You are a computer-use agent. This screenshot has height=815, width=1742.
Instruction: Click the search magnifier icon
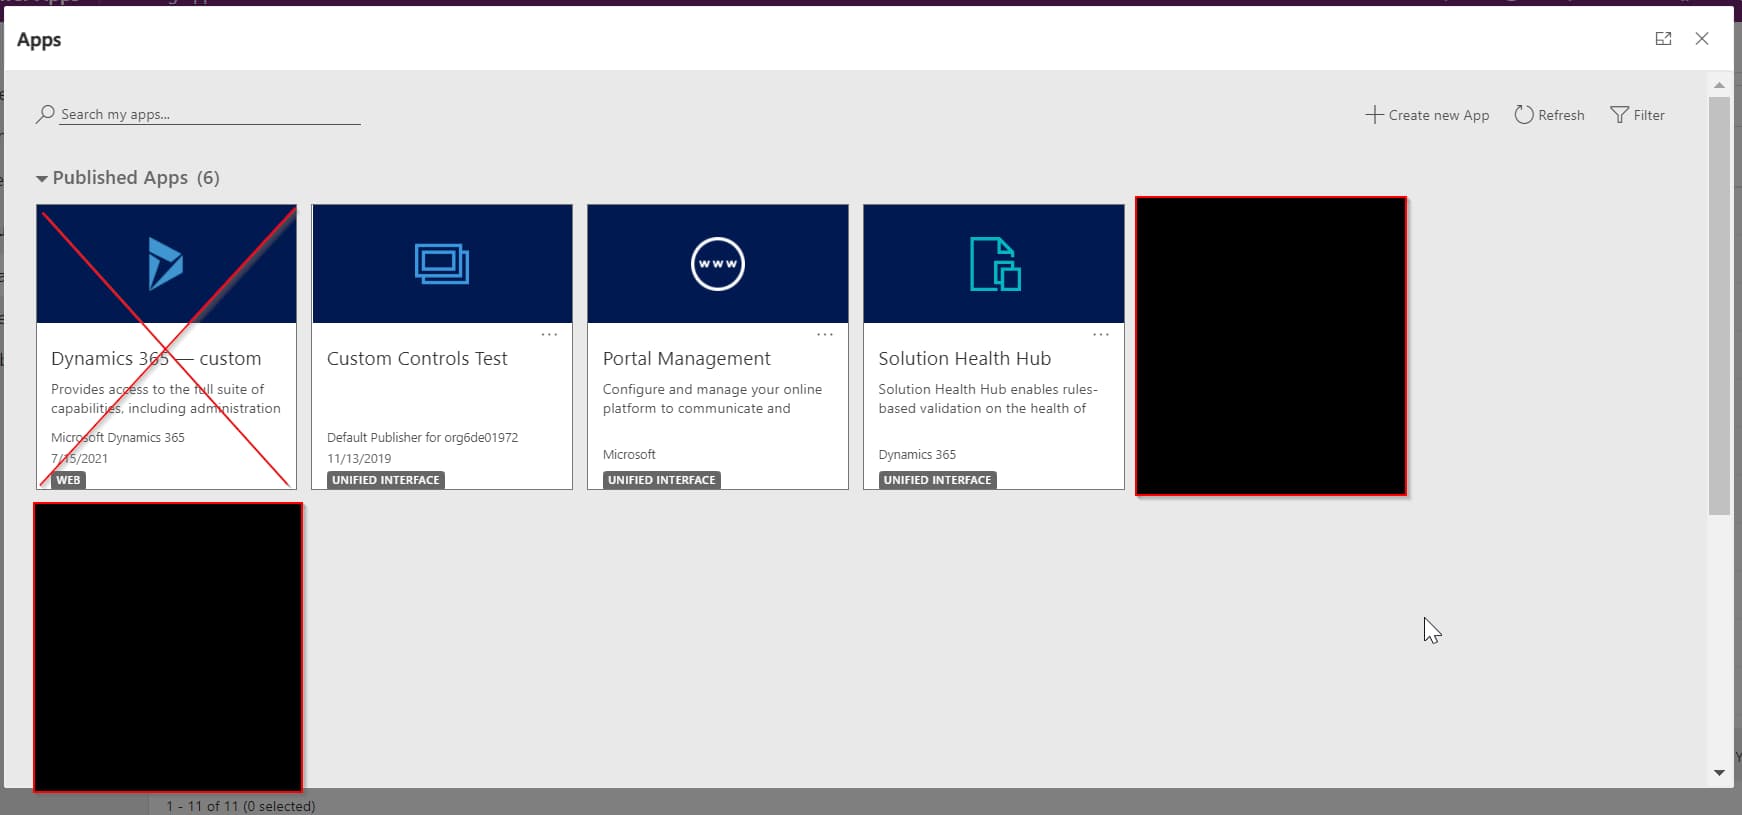(x=45, y=114)
